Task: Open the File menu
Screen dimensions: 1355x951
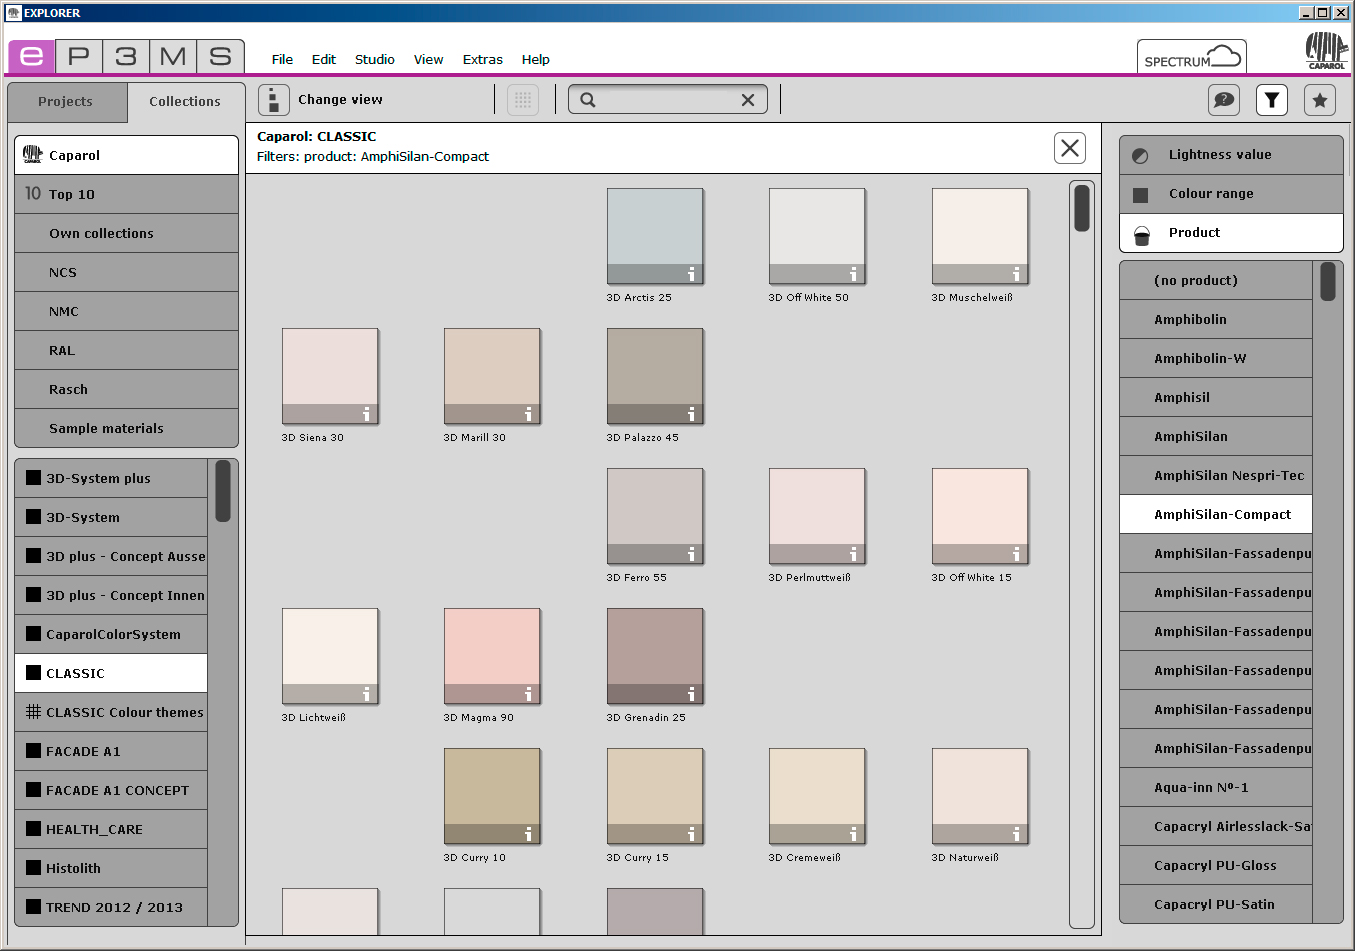Action: coord(282,59)
